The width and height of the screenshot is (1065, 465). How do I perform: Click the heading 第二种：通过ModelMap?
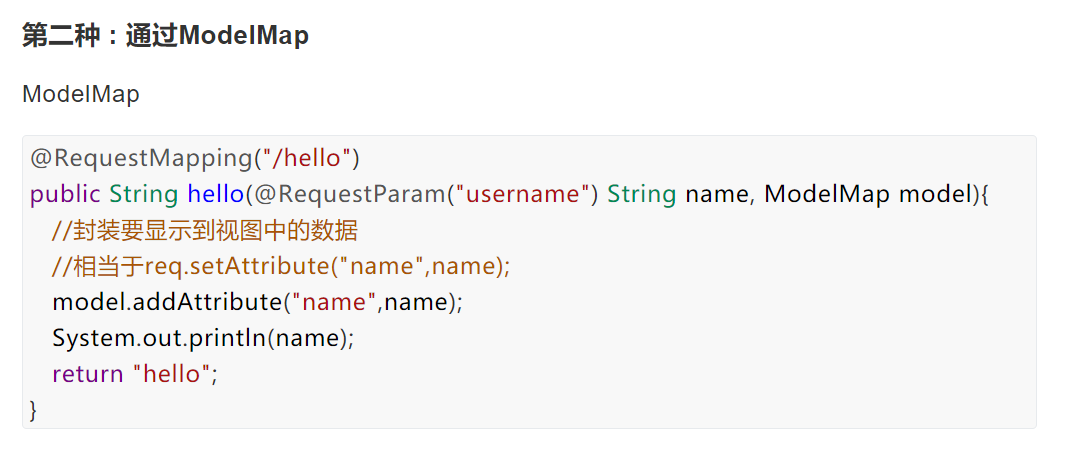(165, 36)
